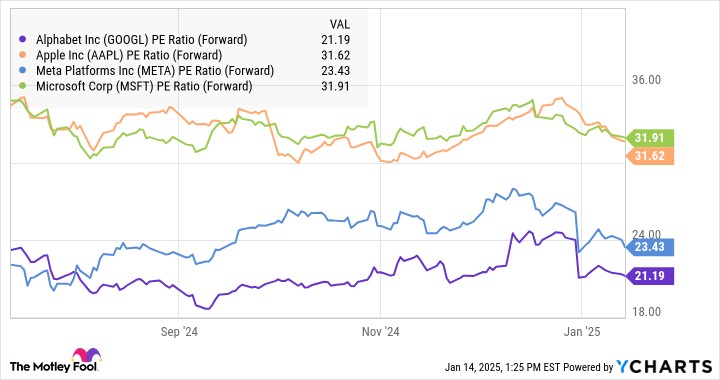This screenshot has height=380, width=720.
Task: Select Meta Platforms Inc (META) legend entry
Action: coord(155,71)
